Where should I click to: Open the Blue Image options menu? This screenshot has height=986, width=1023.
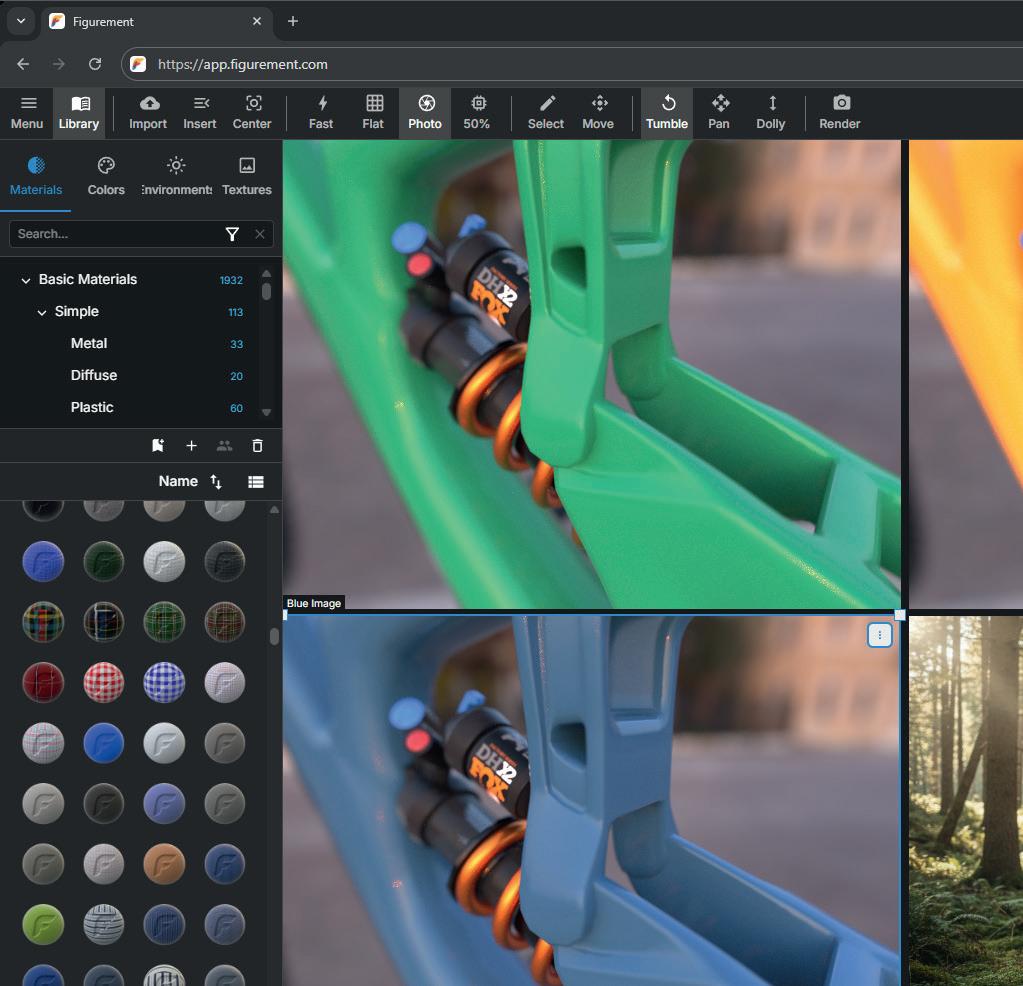tap(879, 635)
